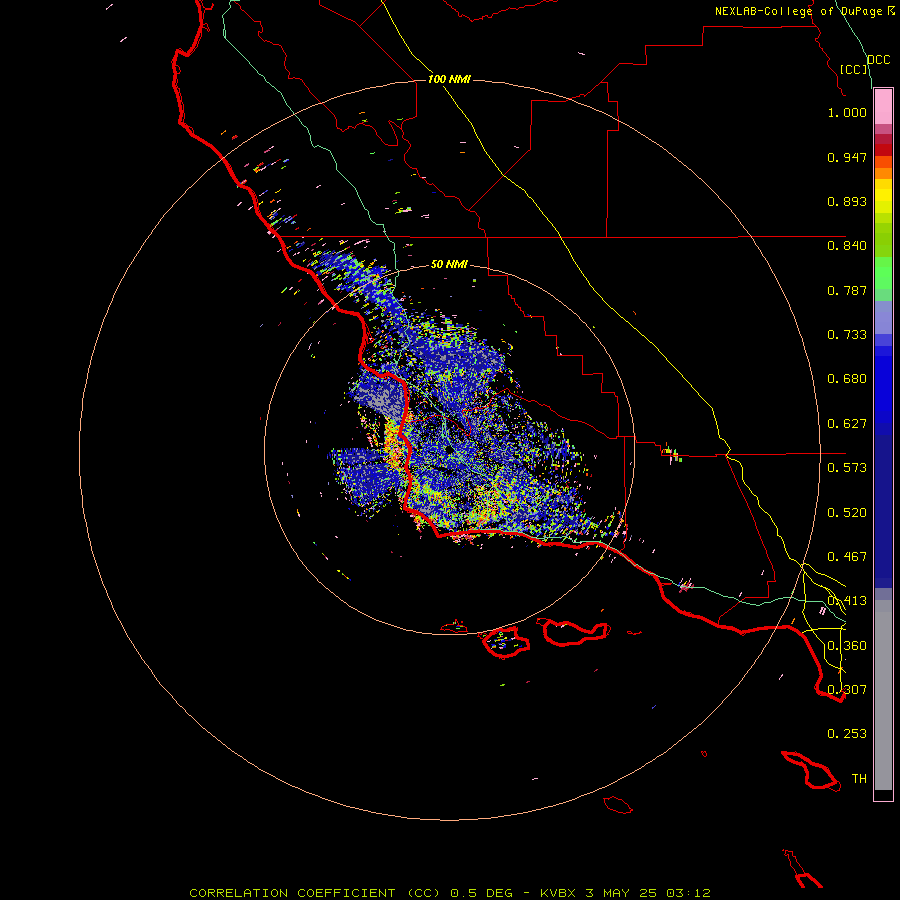Click the 0.627 legend value
This screenshot has height=900, width=900.
847,424
